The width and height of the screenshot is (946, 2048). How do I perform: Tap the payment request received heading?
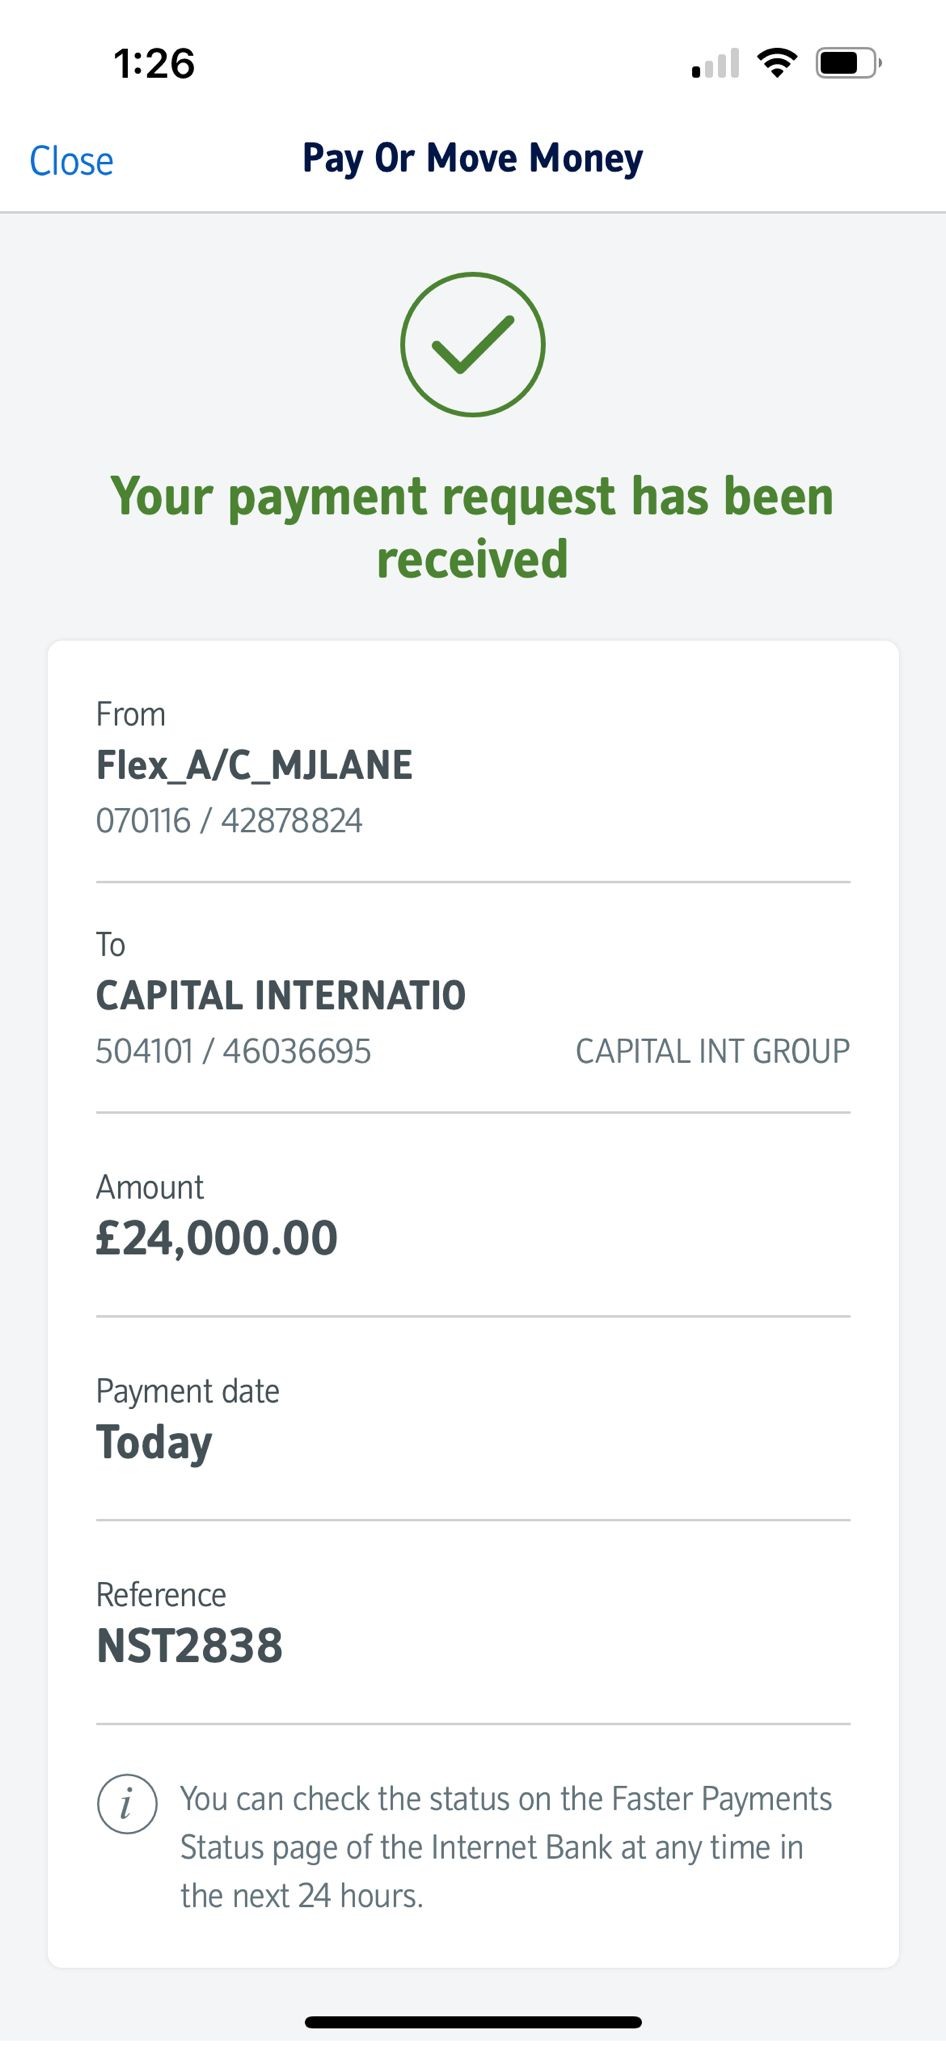pyautogui.click(x=472, y=527)
